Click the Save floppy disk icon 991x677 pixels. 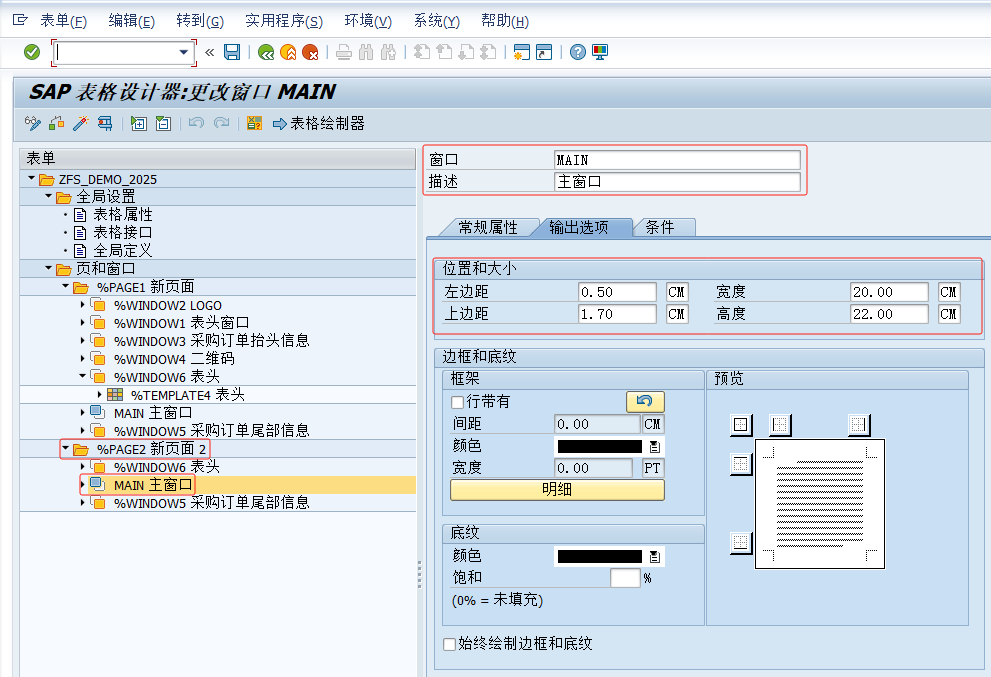(x=232, y=52)
